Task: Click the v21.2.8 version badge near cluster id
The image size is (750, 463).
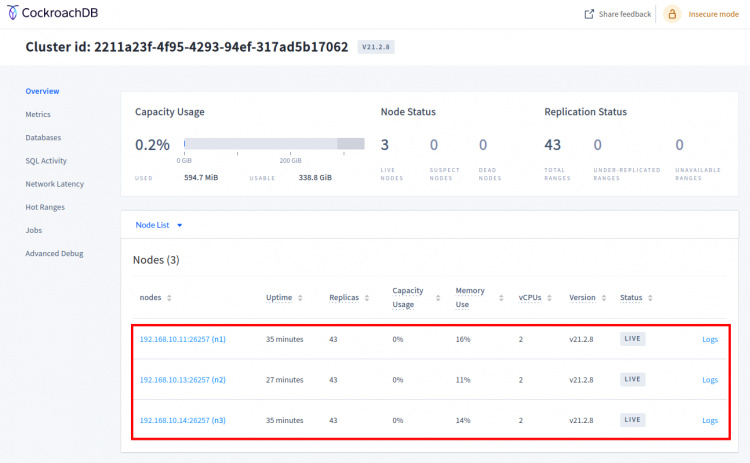Action: [376, 47]
